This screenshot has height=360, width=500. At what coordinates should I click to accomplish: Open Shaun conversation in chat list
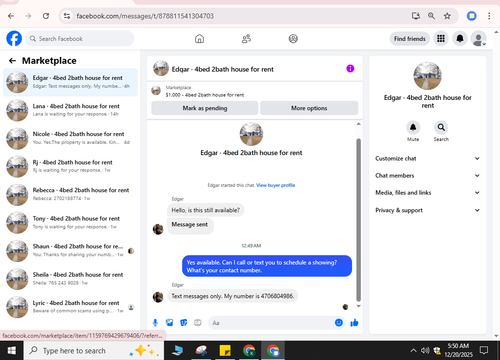70,250
